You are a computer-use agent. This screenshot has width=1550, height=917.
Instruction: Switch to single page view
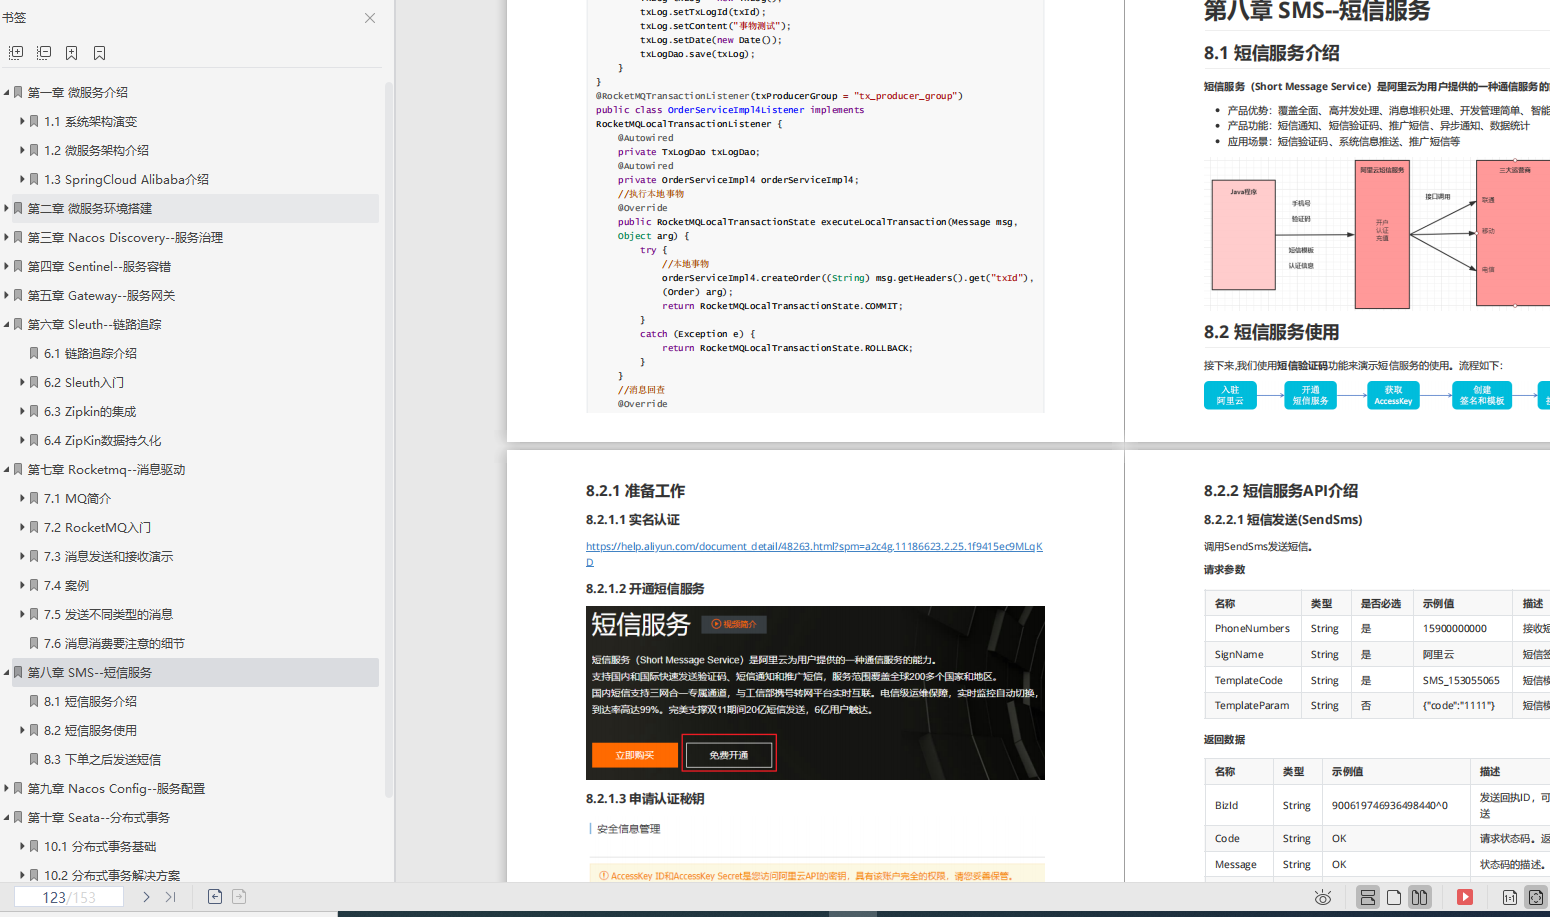pos(1394,897)
